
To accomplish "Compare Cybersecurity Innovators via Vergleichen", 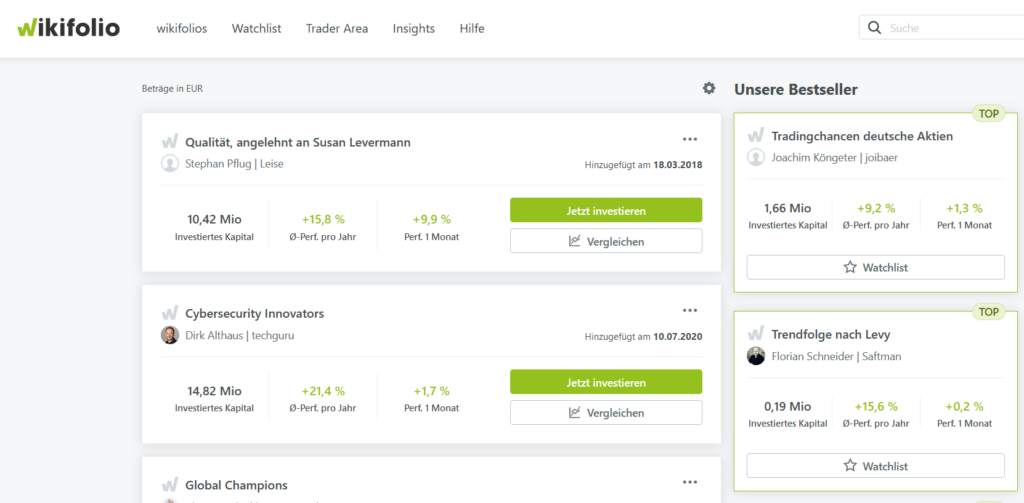I will tap(606, 413).
